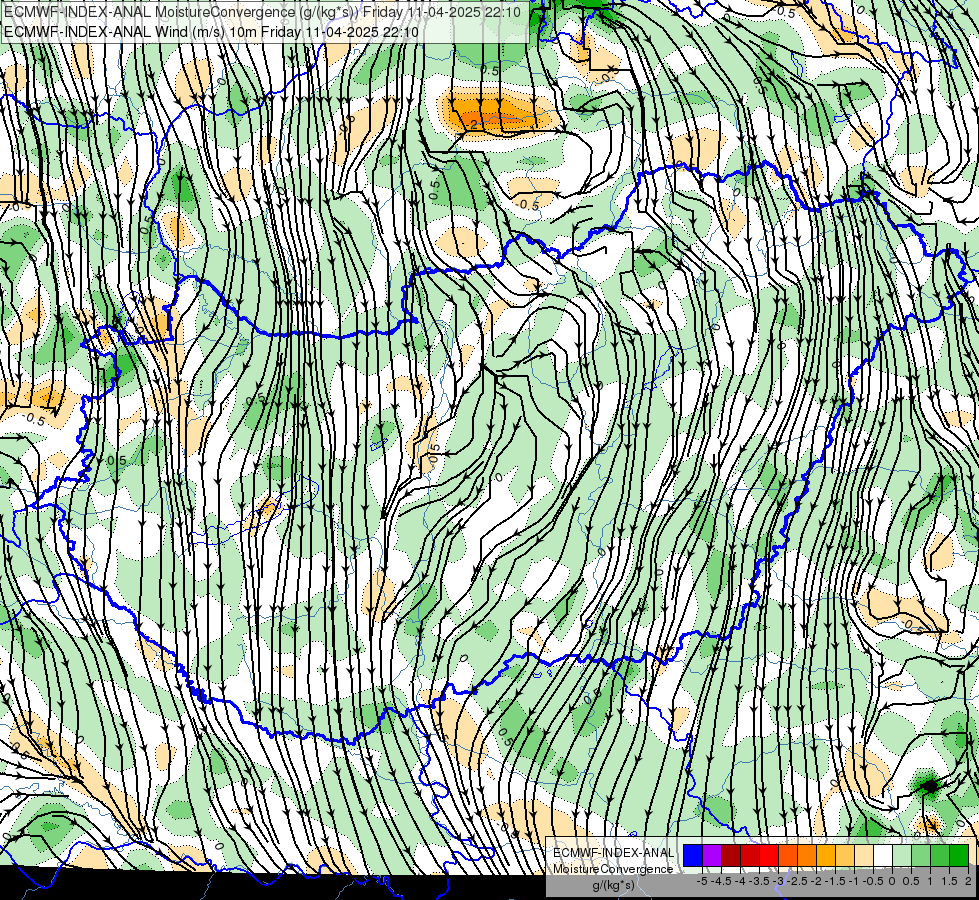Screen dimensions: 979x900
Task: Click the orange divergence patch near the top center
Action: [x=496, y=112]
